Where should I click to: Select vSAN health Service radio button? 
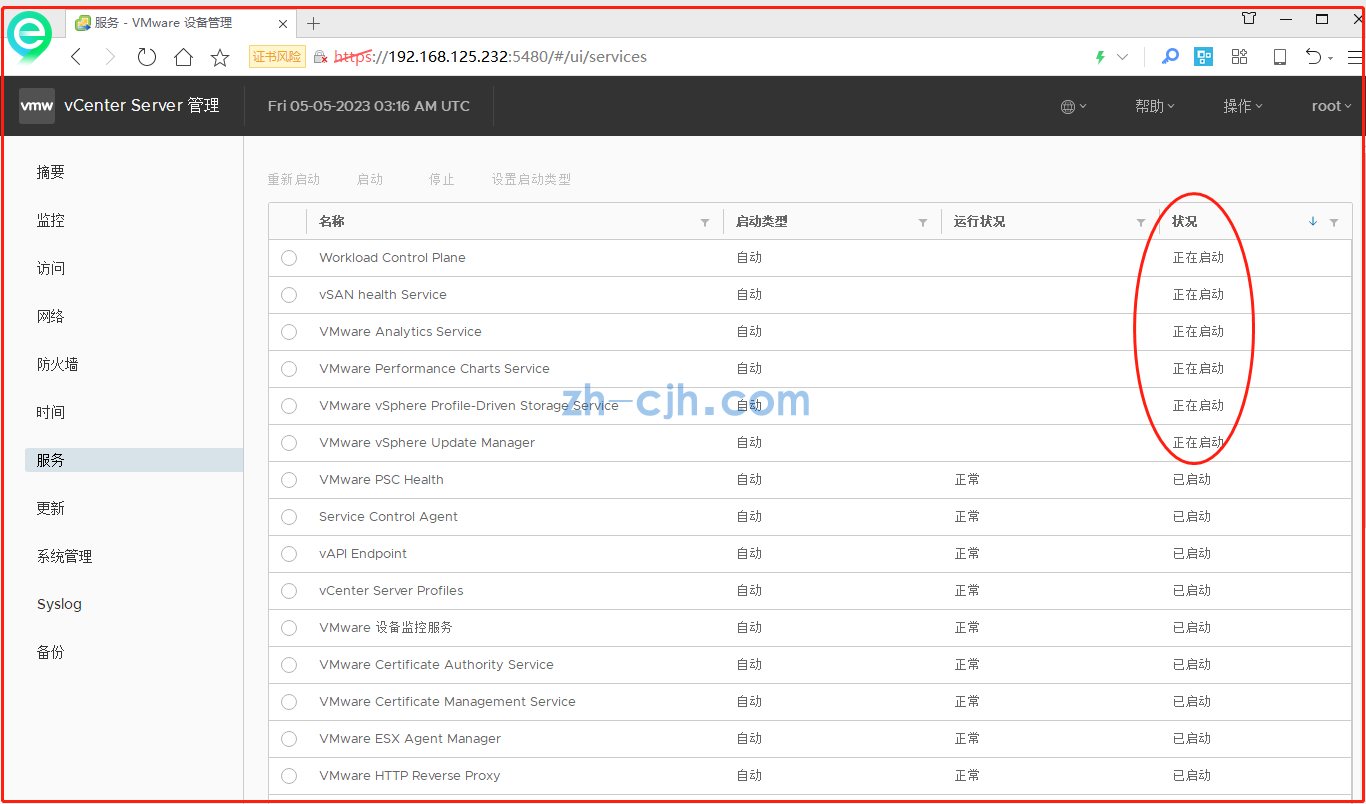(x=289, y=295)
